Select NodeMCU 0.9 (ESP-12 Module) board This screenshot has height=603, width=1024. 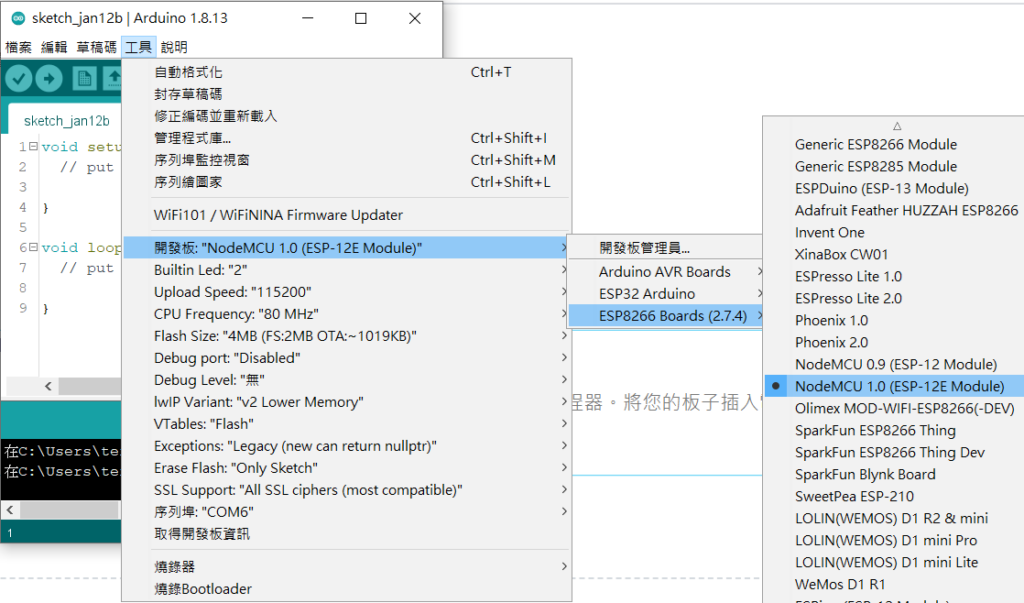895,364
